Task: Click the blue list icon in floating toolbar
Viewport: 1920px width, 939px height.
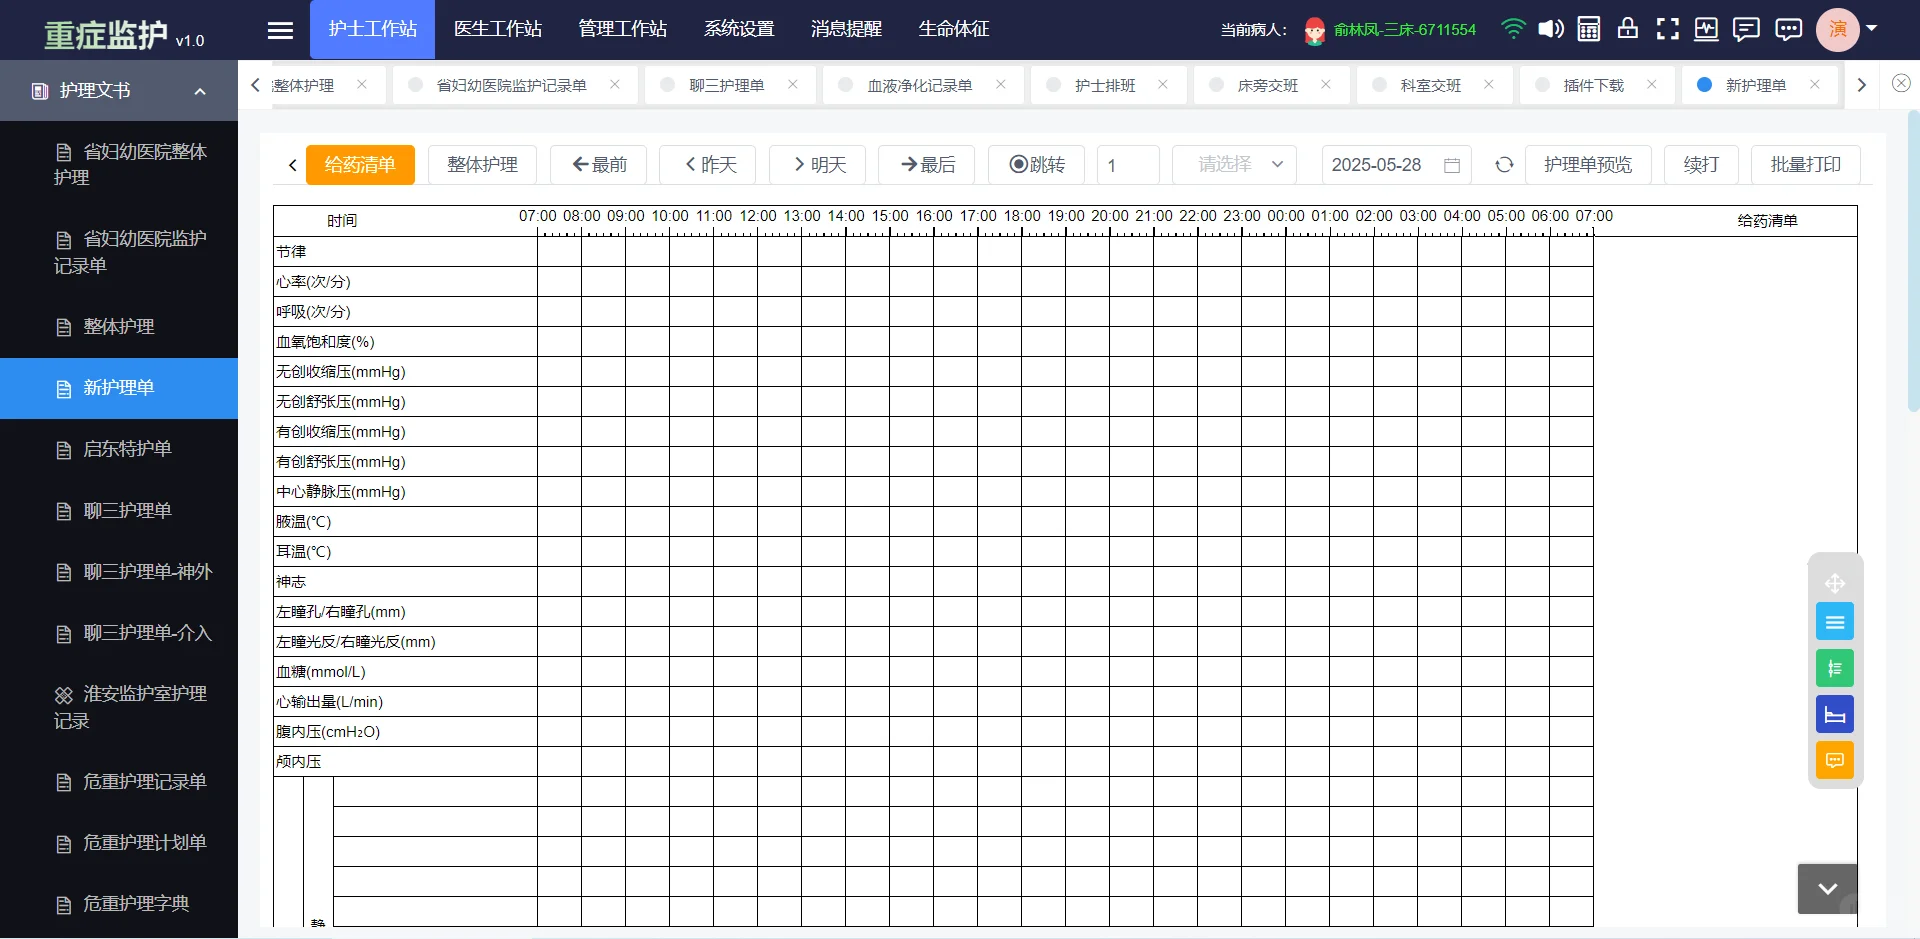Action: click(x=1835, y=621)
